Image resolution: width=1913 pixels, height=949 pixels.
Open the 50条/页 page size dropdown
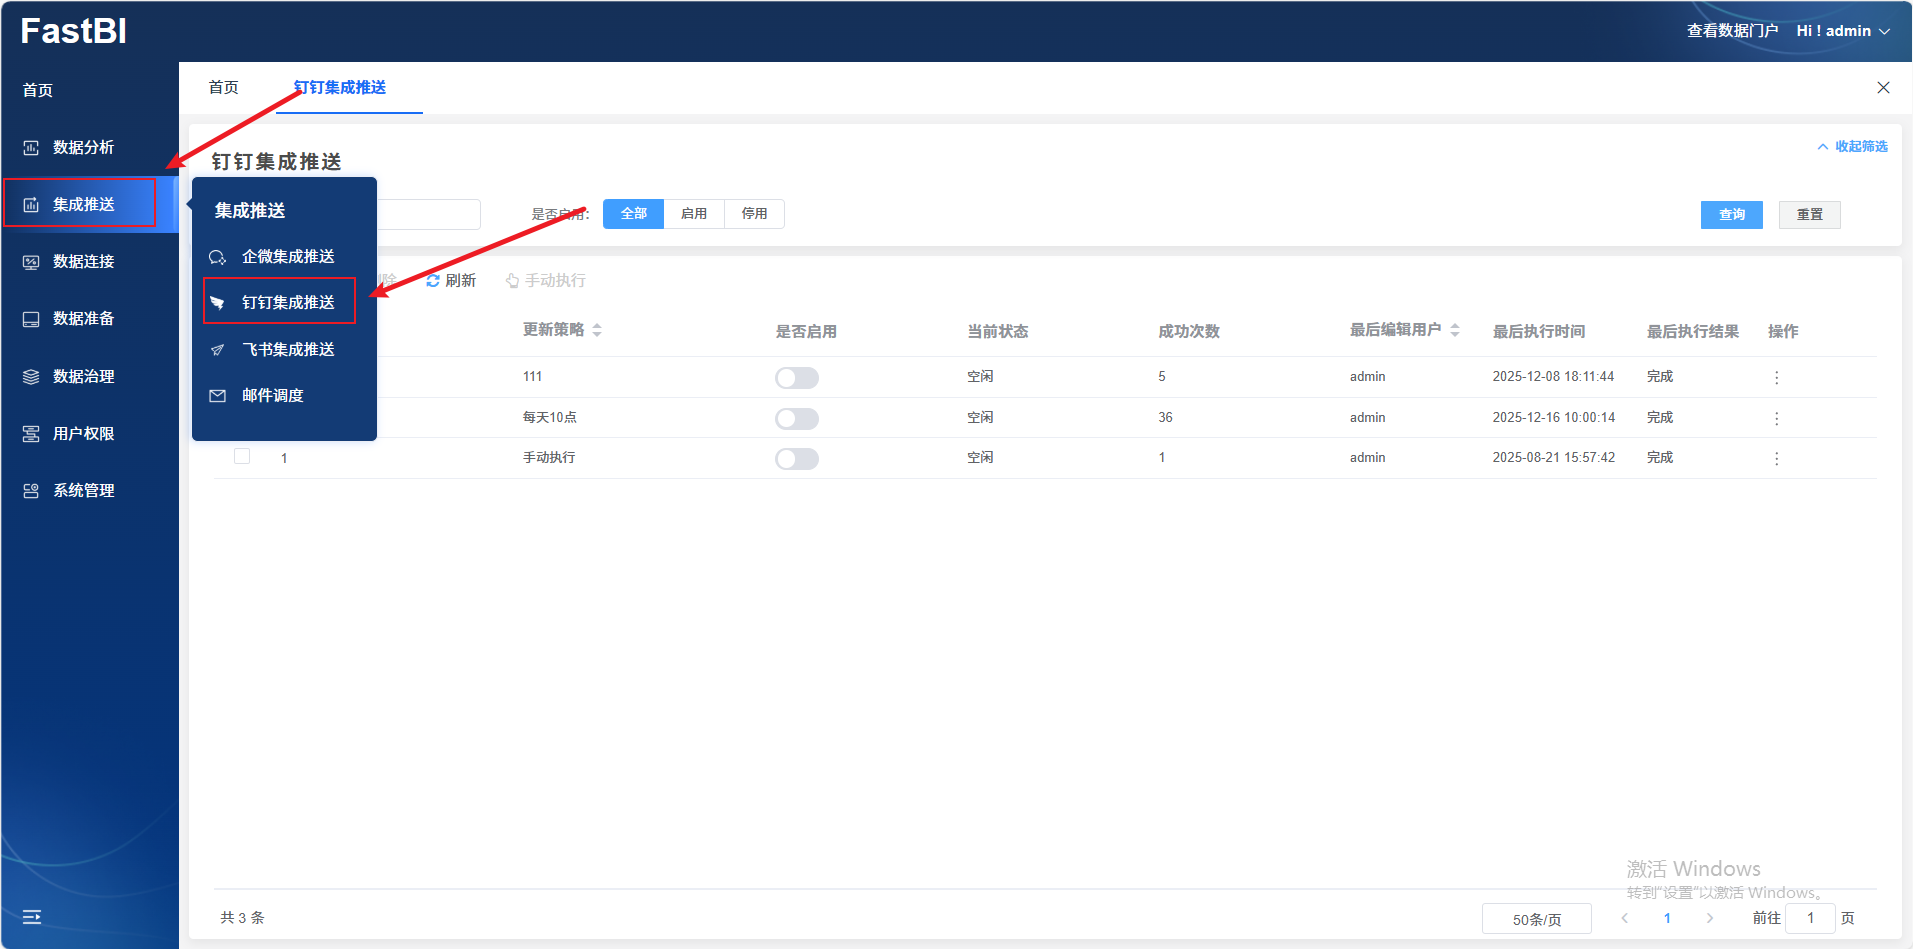point(1536,919)
